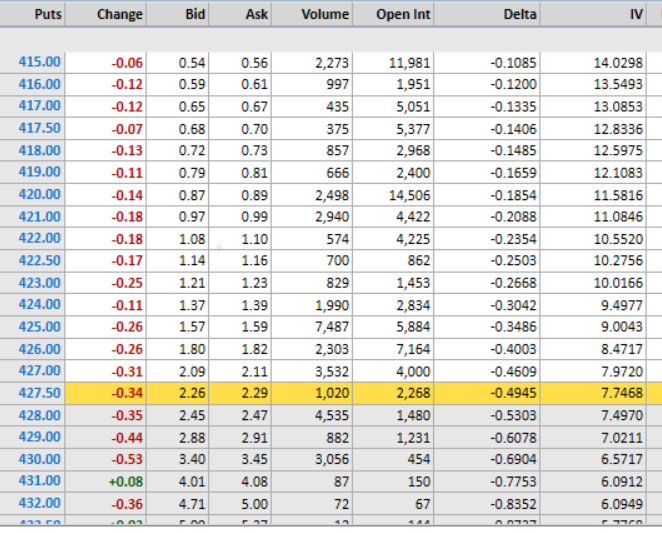Screen dimensions: 662x533
Task: Open the 427.00 put strike
Action: [39, 371]
